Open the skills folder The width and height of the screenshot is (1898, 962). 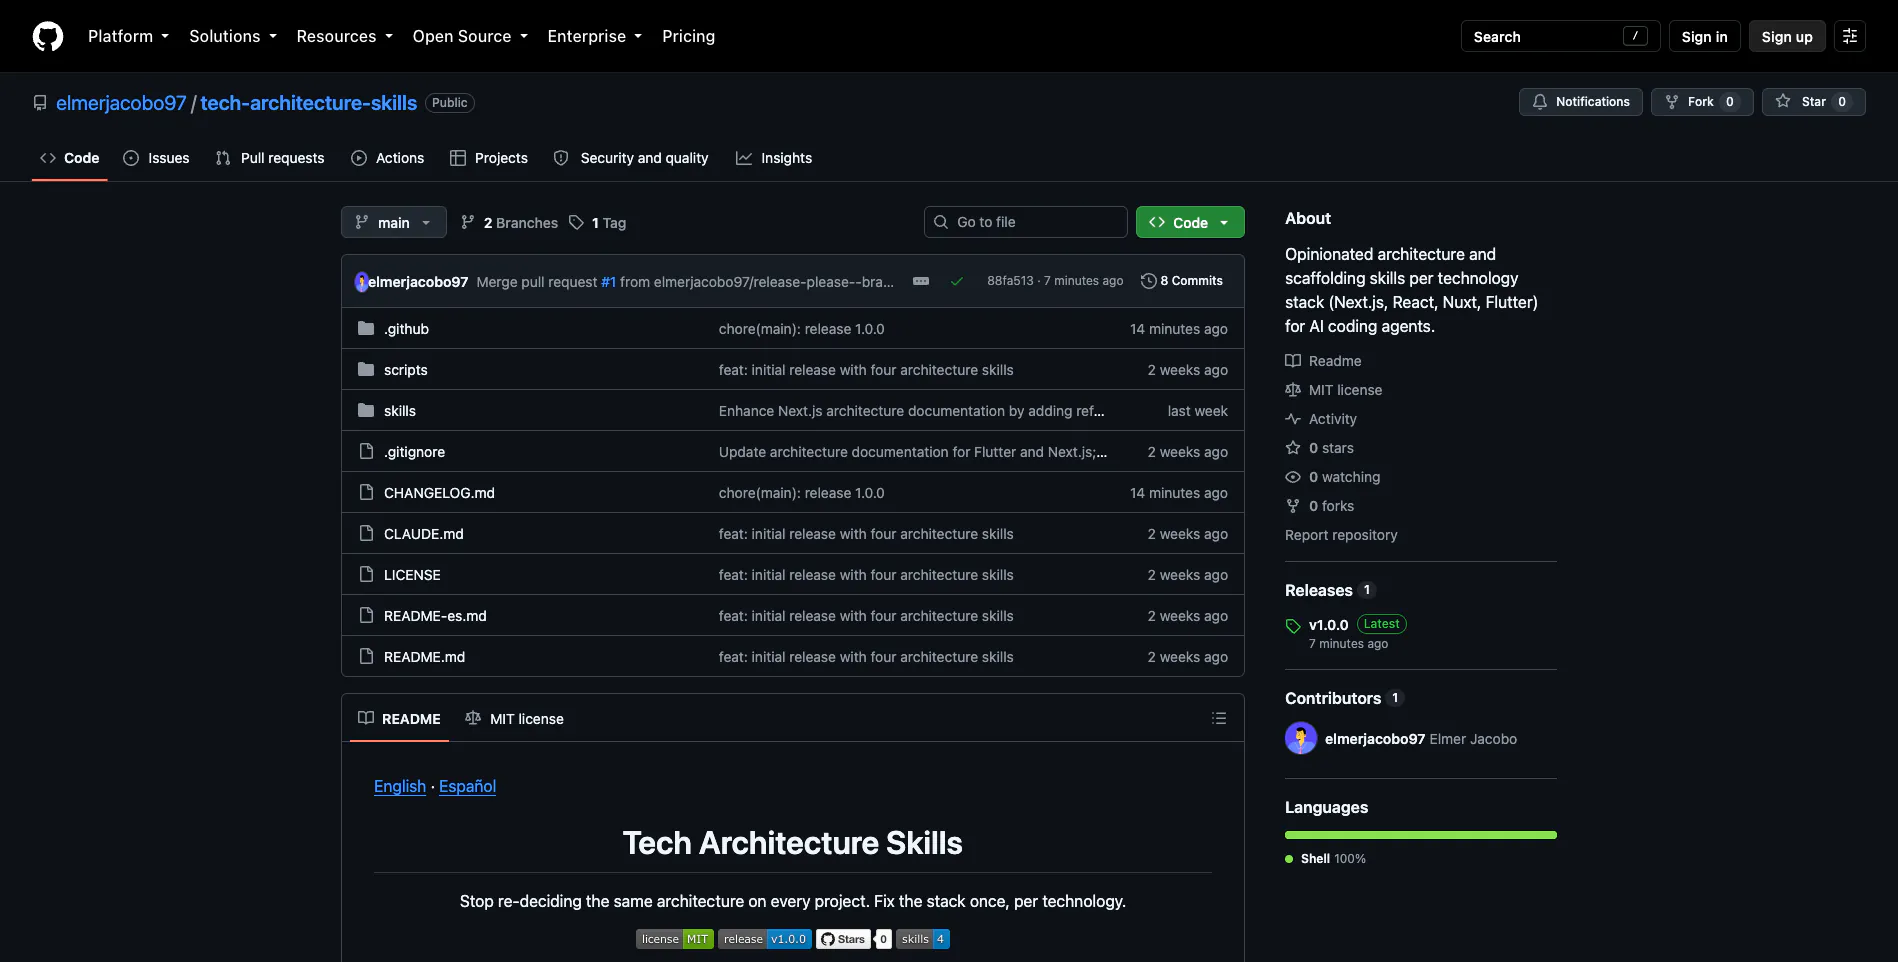click(400, 411)
